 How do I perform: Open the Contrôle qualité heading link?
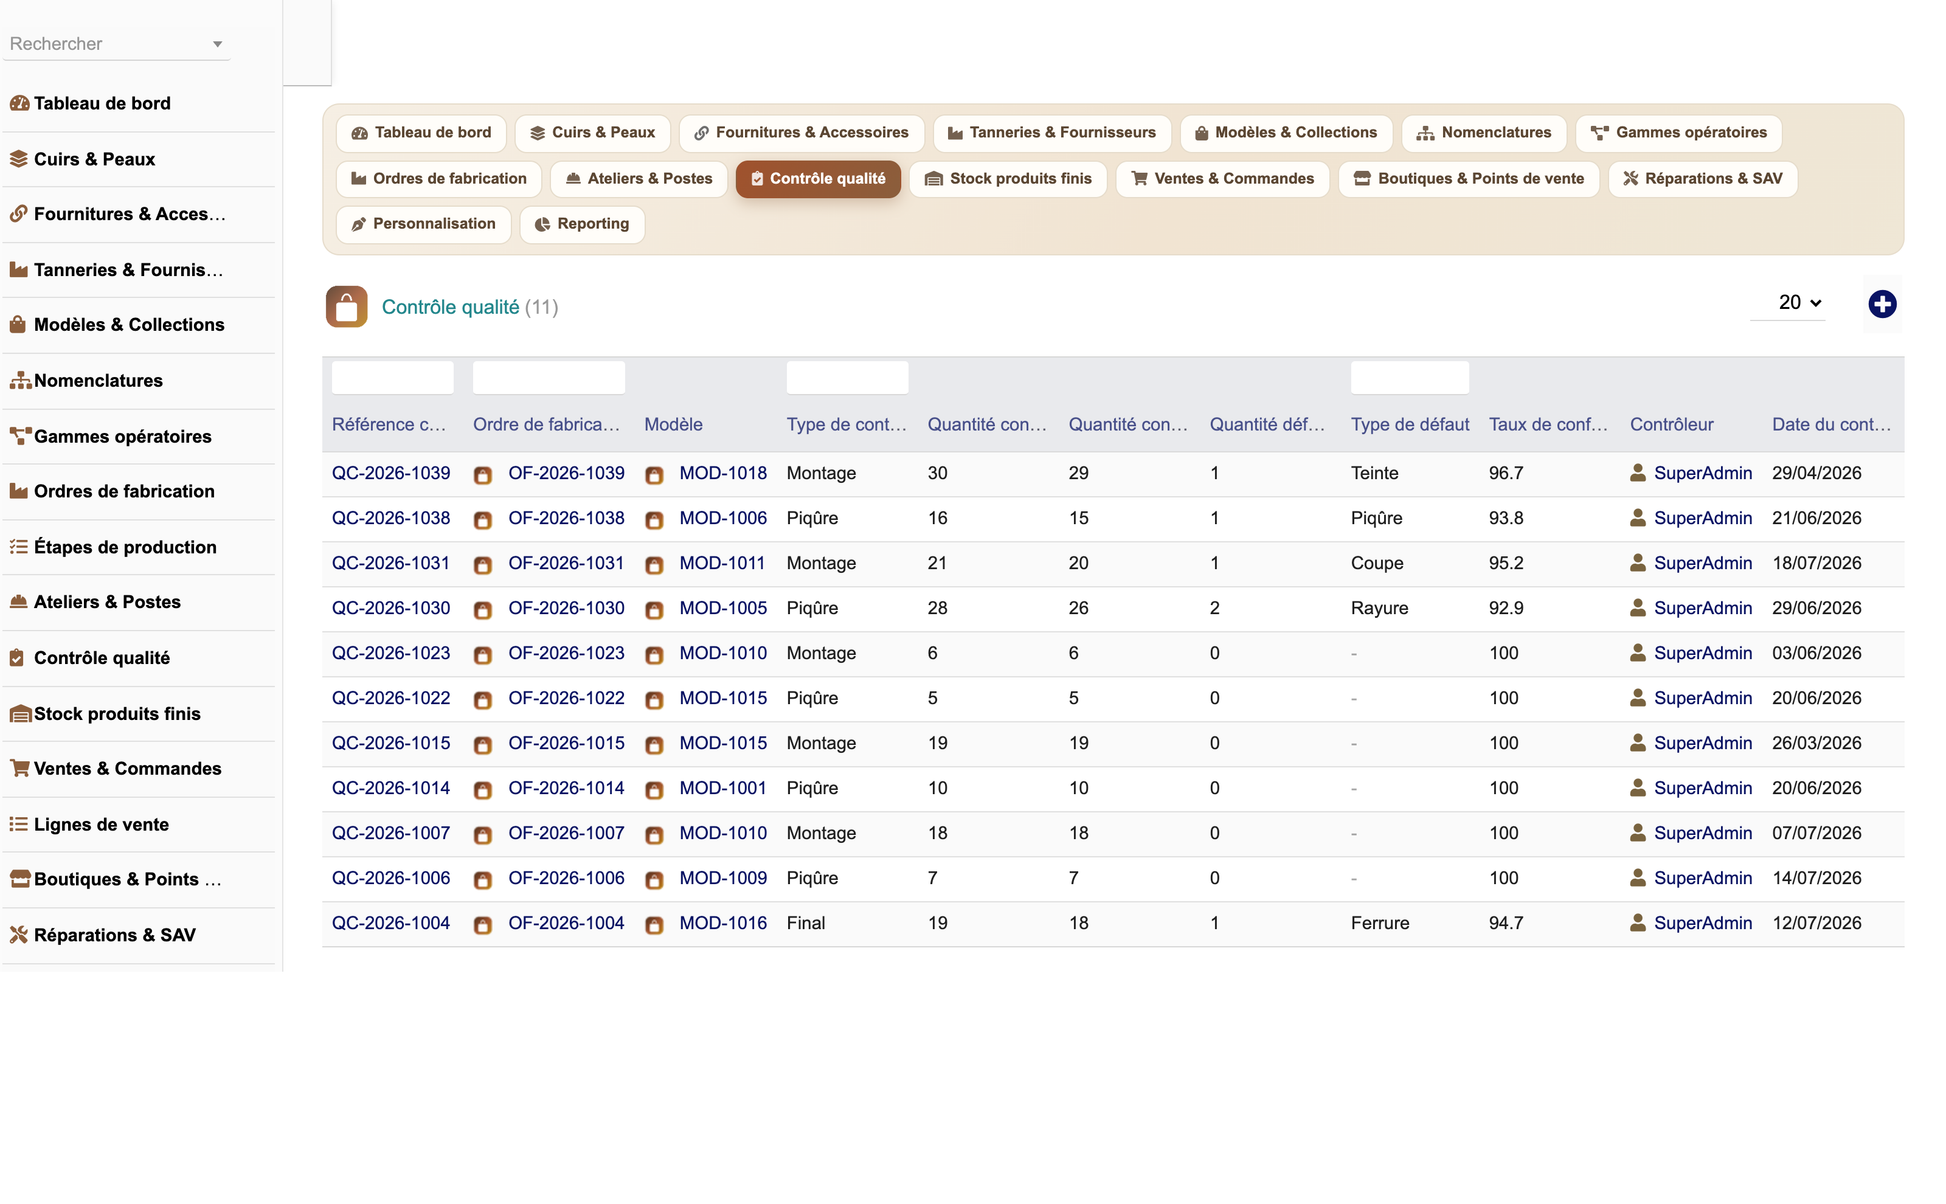point(450,307)
